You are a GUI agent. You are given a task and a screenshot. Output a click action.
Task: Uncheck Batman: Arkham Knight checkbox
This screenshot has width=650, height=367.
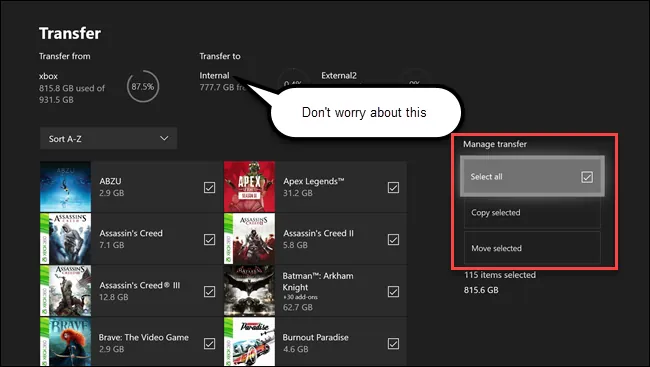click(393, 292)
